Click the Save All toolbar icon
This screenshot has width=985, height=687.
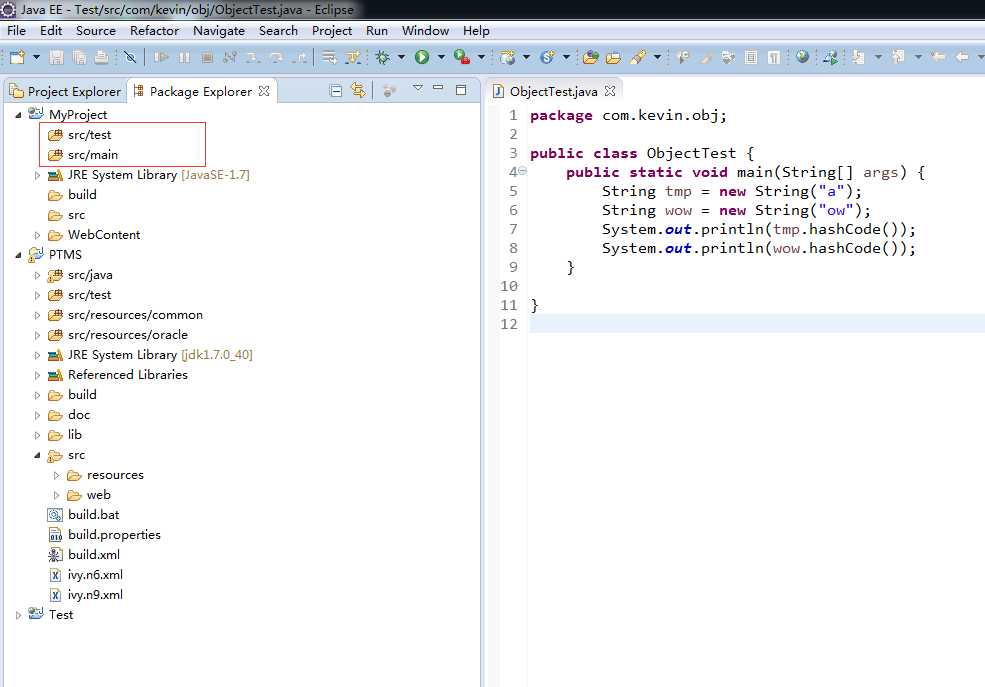coord(79,58)
